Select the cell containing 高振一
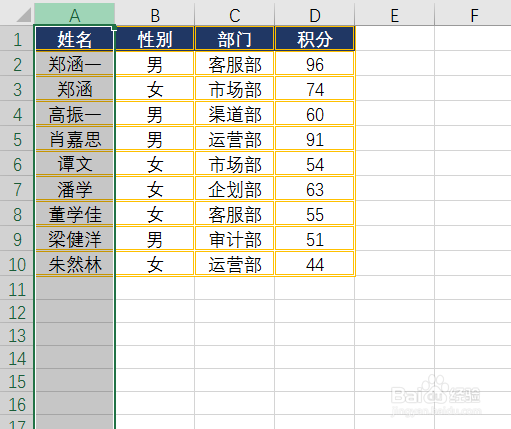The width and height of the screenshot is (511, 429). click(x=75, y=114)
